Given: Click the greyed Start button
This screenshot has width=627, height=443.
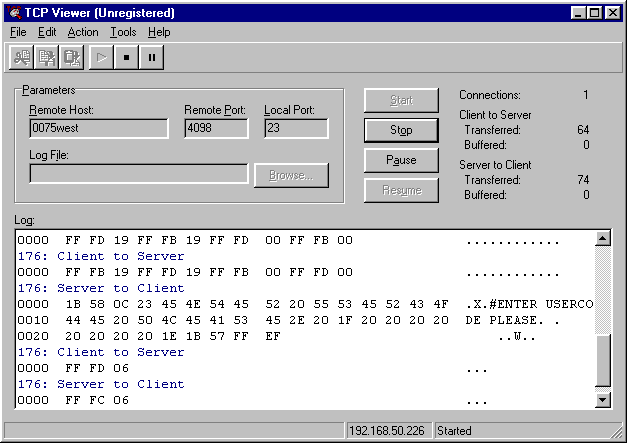Looking at the screenshot, I should 401,100.
